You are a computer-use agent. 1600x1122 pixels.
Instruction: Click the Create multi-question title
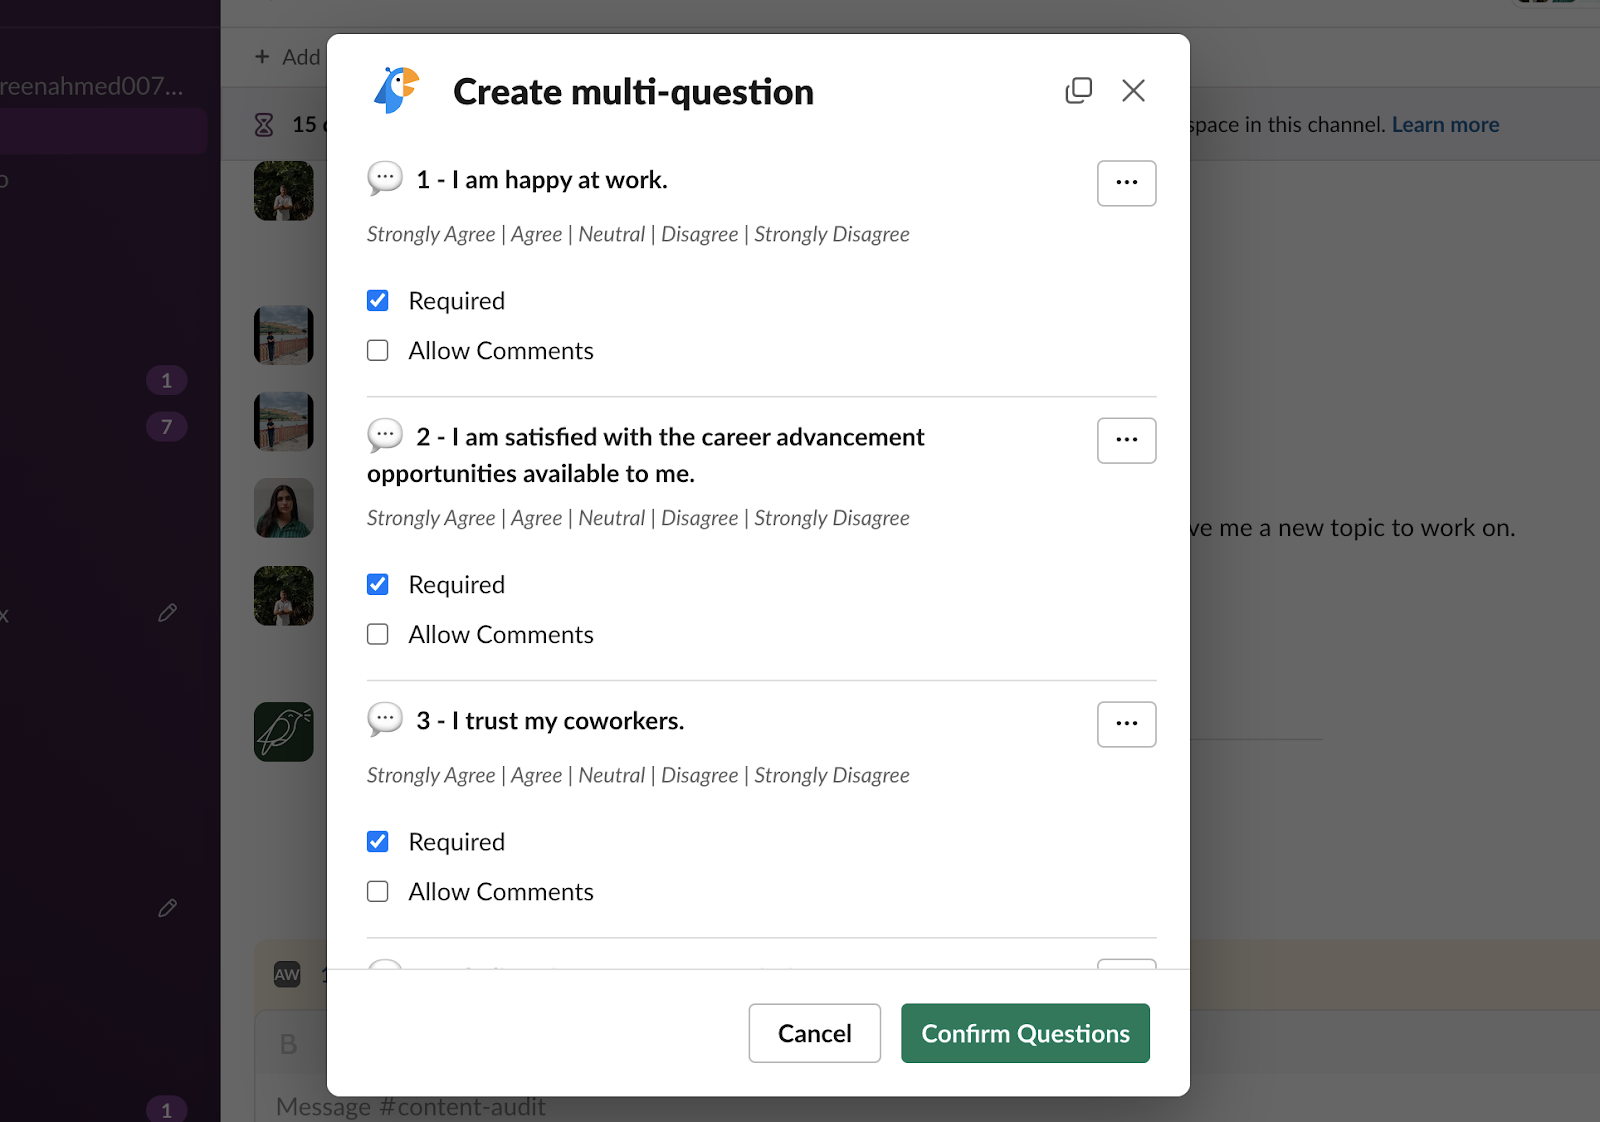coord(633,92)
